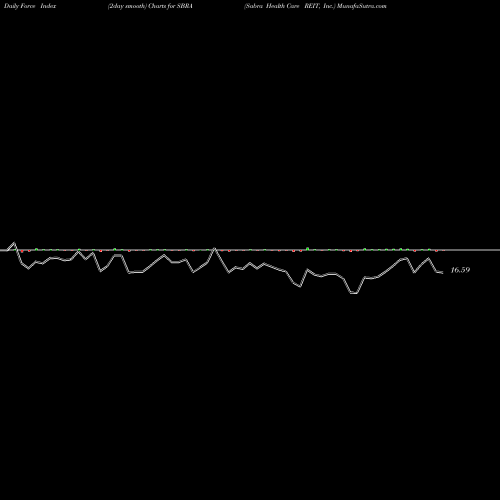The height and width of the screenshot is (500, 500).
Task: Click the MunafaSutra.com label
Action: coord(362,6)
